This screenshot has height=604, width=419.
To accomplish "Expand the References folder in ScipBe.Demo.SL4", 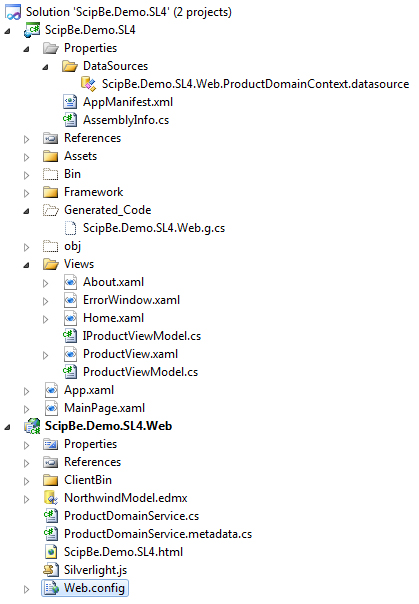I will (x=27, y=139).
